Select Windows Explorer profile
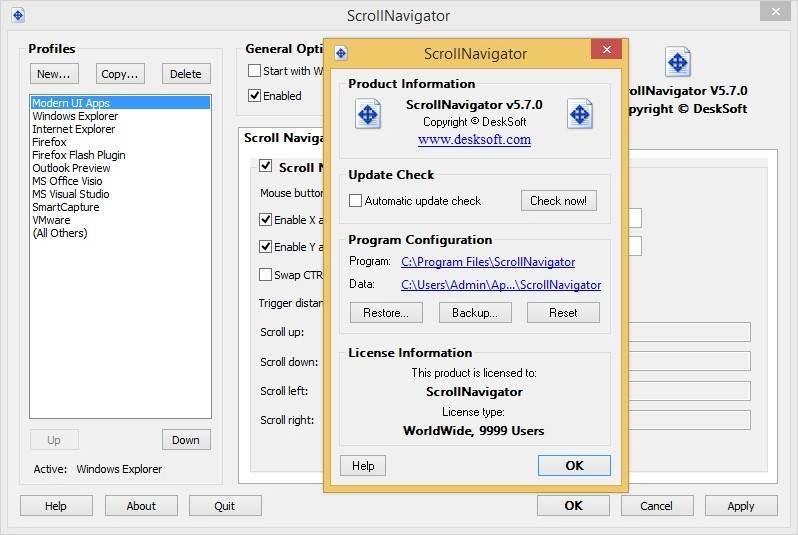This screenshot has height=535, width=798. click(x=120, y=116)
